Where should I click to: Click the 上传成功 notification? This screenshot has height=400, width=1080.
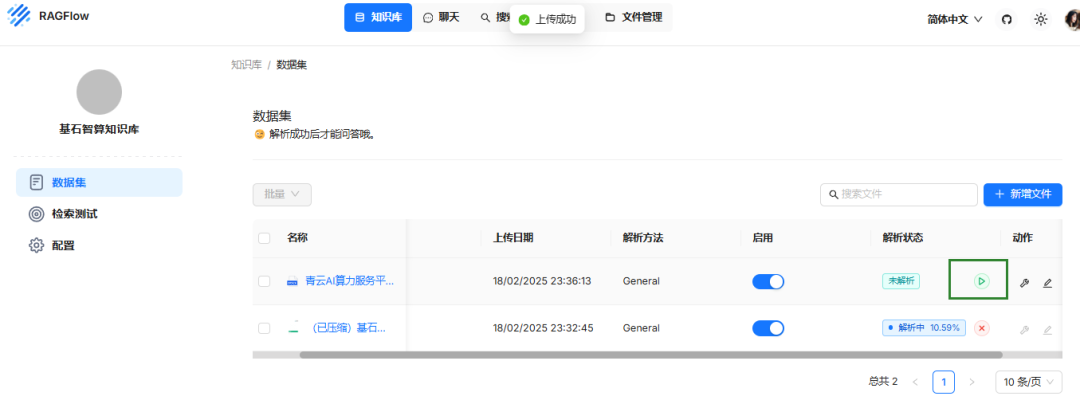coord(547,19)
